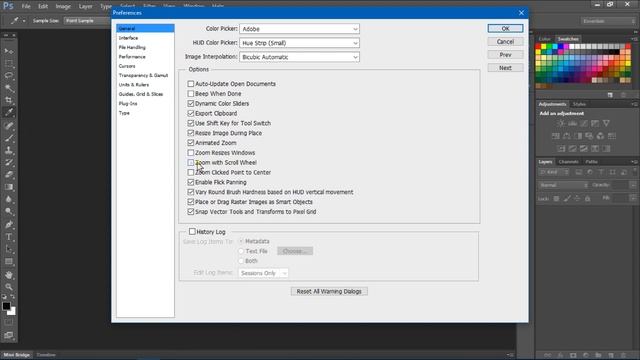This screenshot has width=640, height=360.
Task: Select the Lasso tool
Action: pyautogui.click(x=9, y=76)
